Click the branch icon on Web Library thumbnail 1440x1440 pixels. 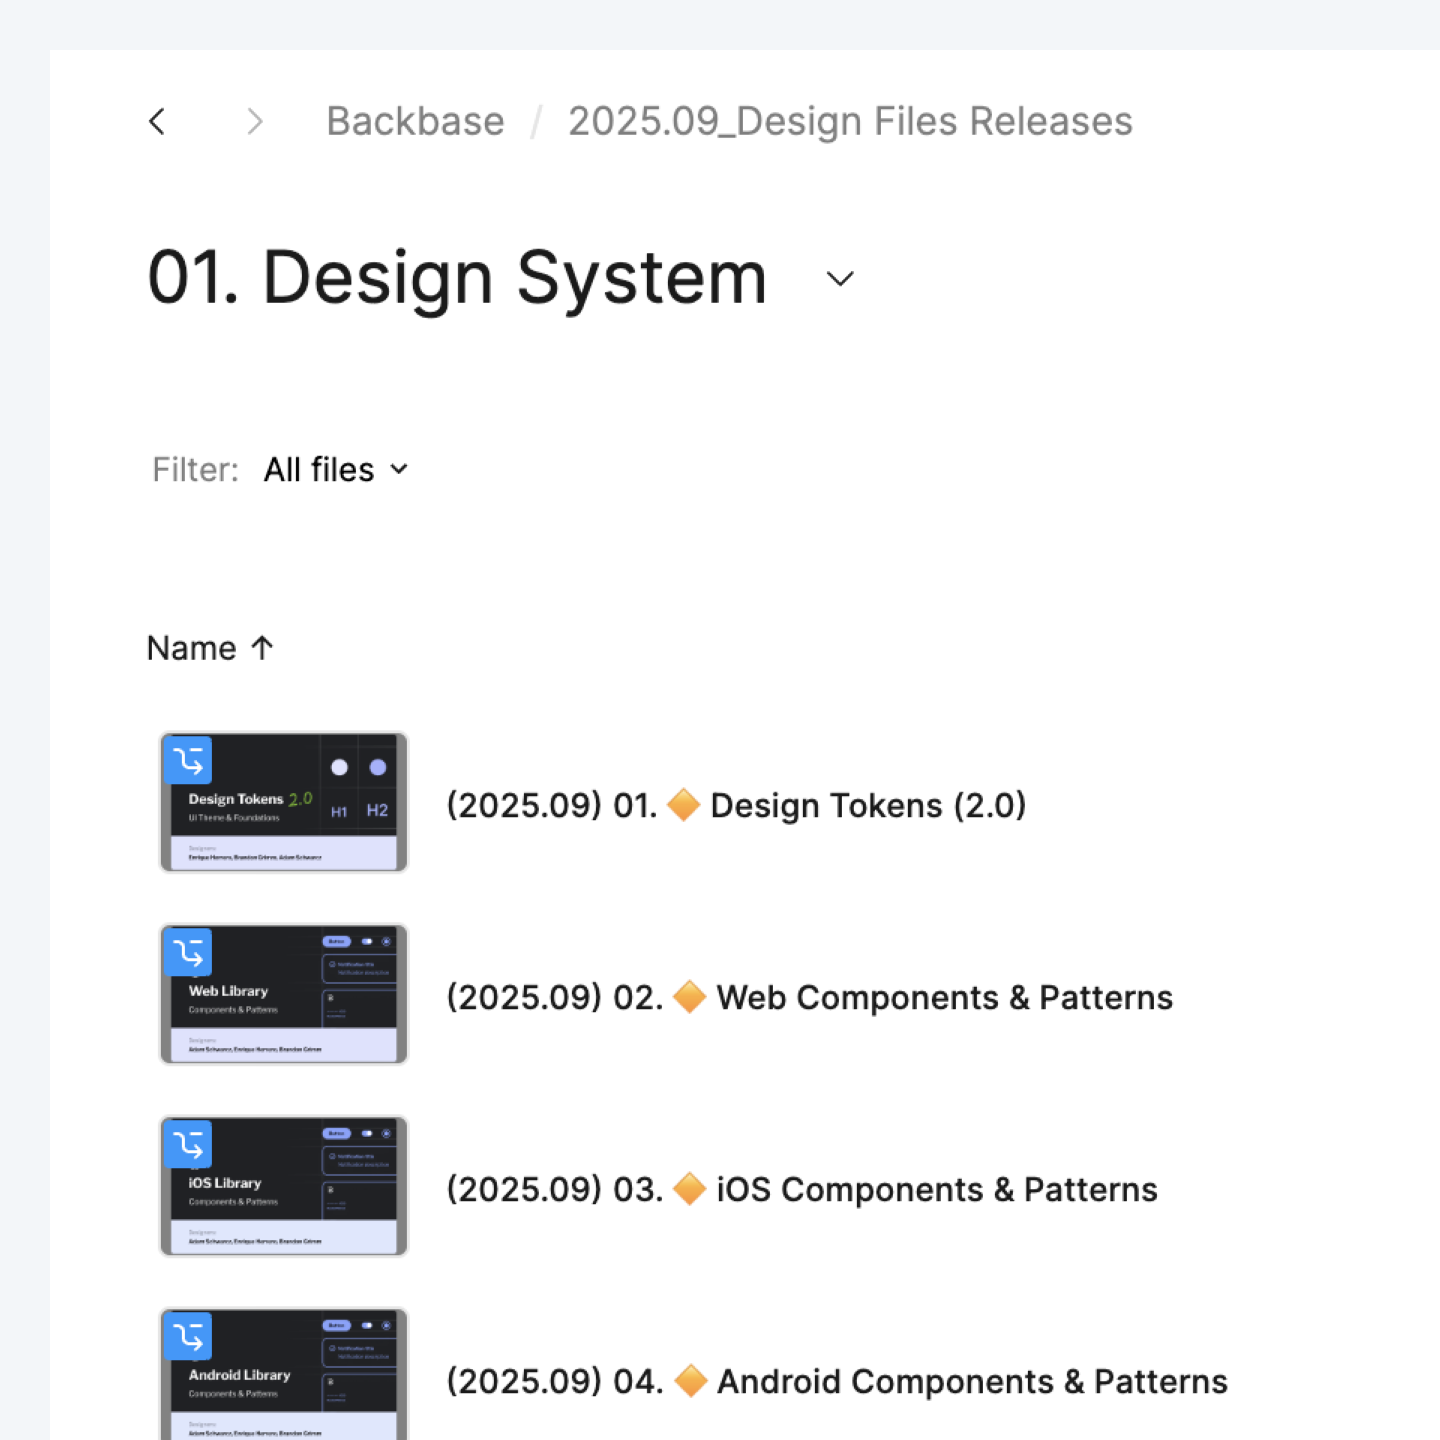[x=188, y=953]
